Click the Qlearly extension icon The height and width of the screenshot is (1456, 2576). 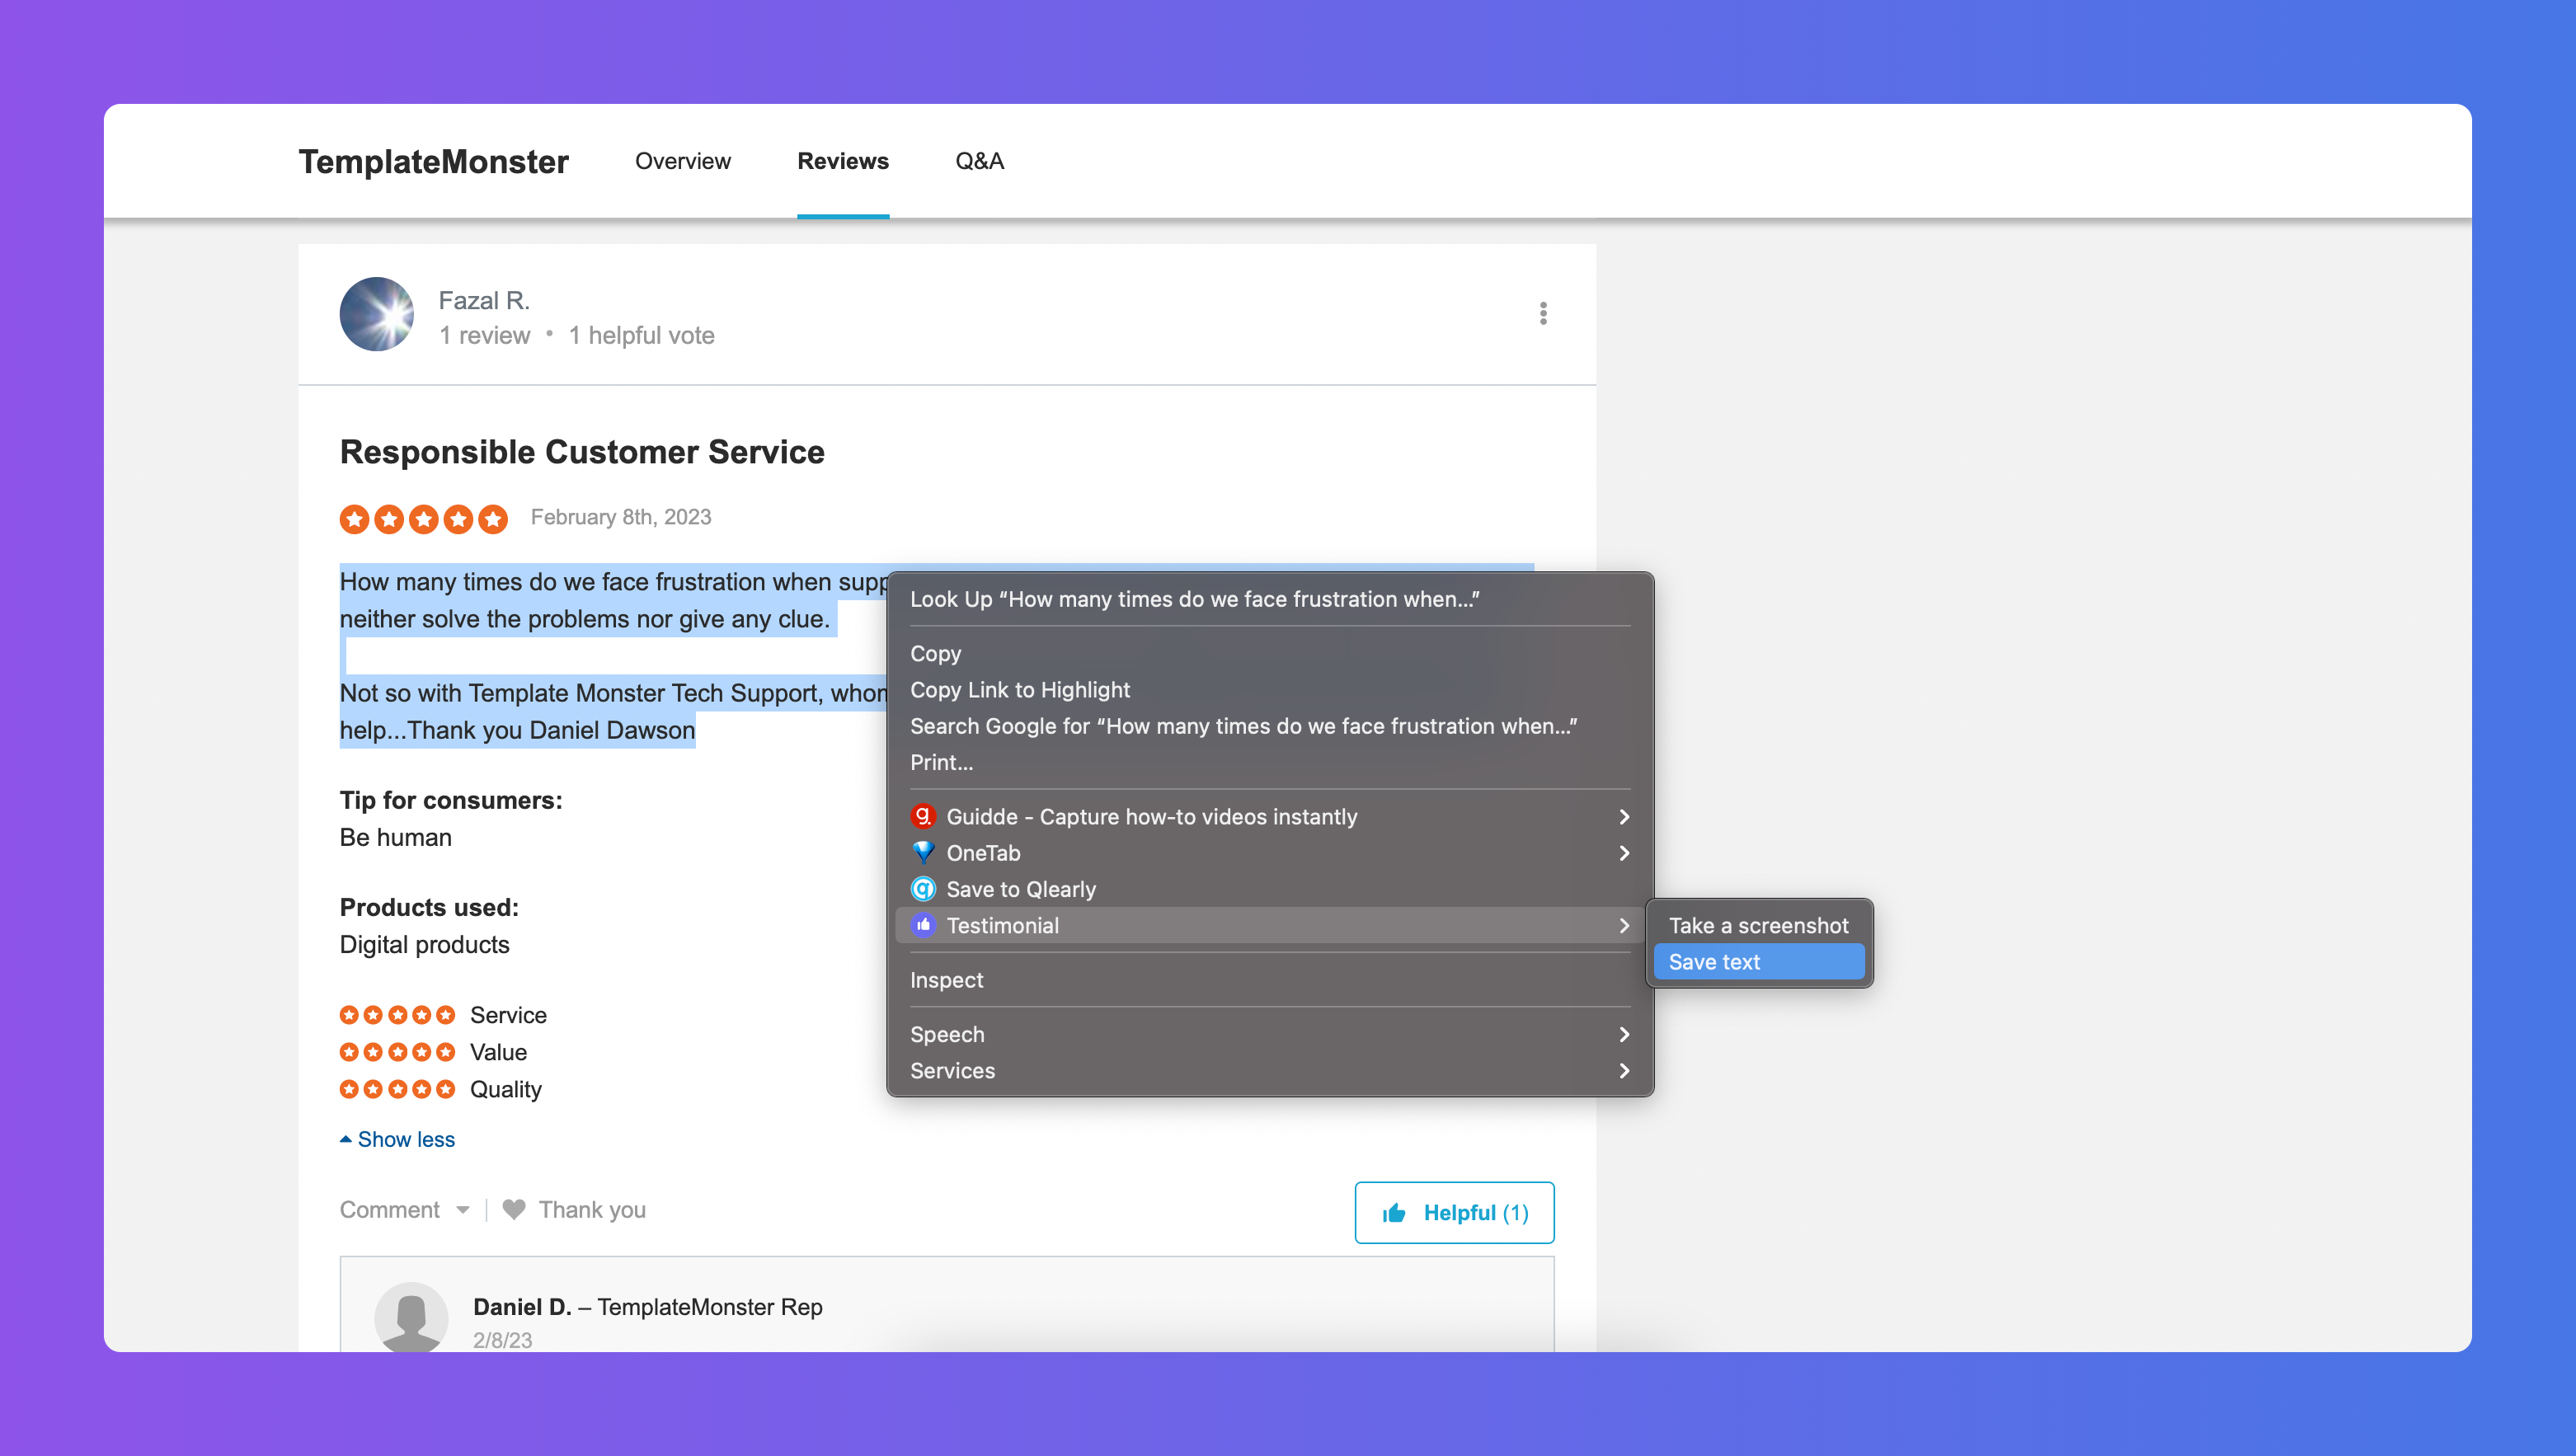(923, 889)
